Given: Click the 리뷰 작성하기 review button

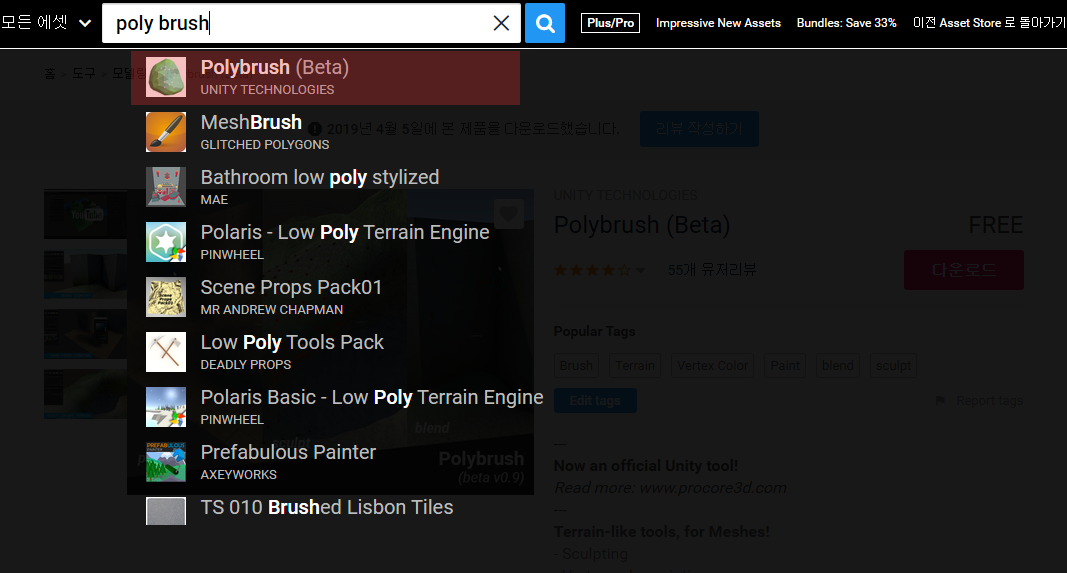Looking at the screenshot, I should [x=700, y=129].
